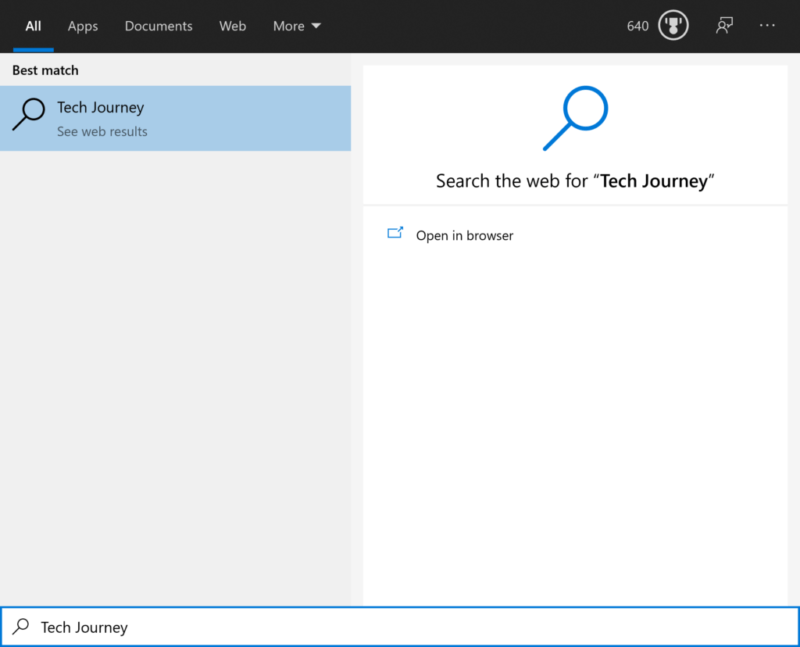Switch to the Documents tab

pos(158,26)
